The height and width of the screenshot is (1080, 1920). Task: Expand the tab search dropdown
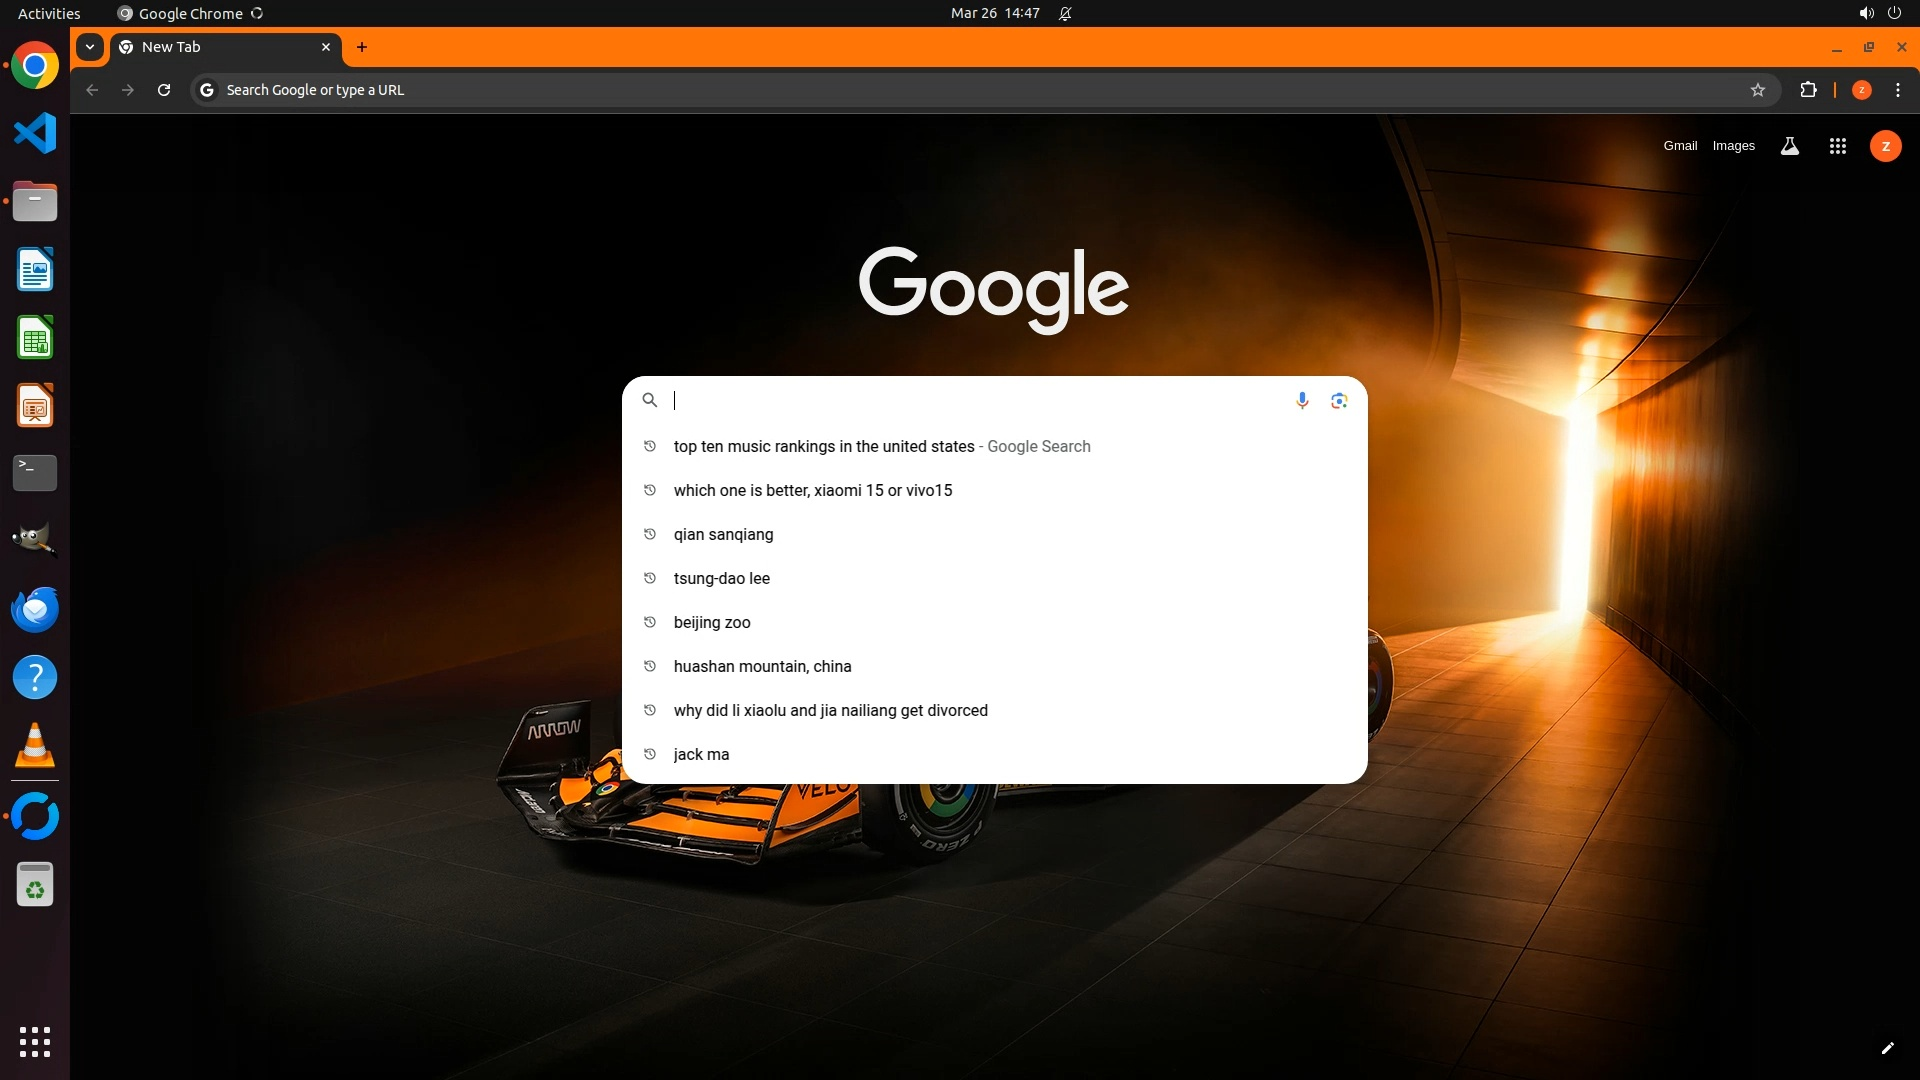click(90, 47)
